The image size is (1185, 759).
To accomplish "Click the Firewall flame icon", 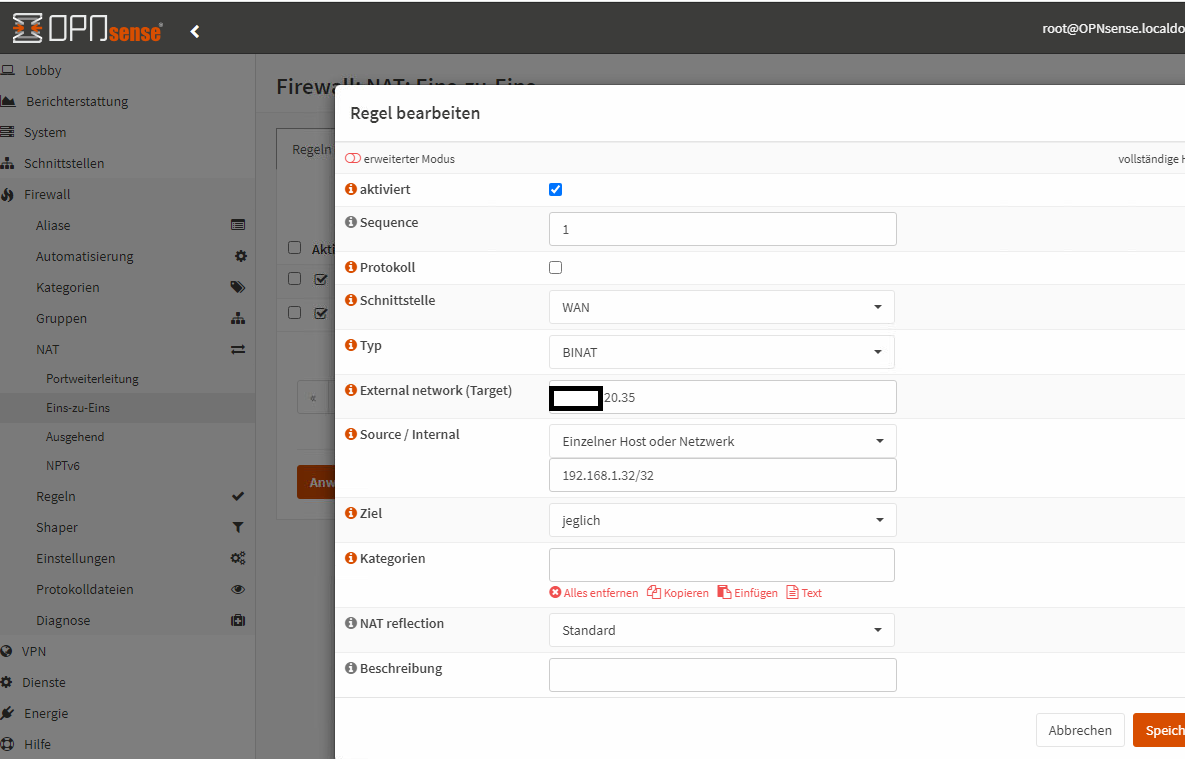I will click(x=8, y=194).
